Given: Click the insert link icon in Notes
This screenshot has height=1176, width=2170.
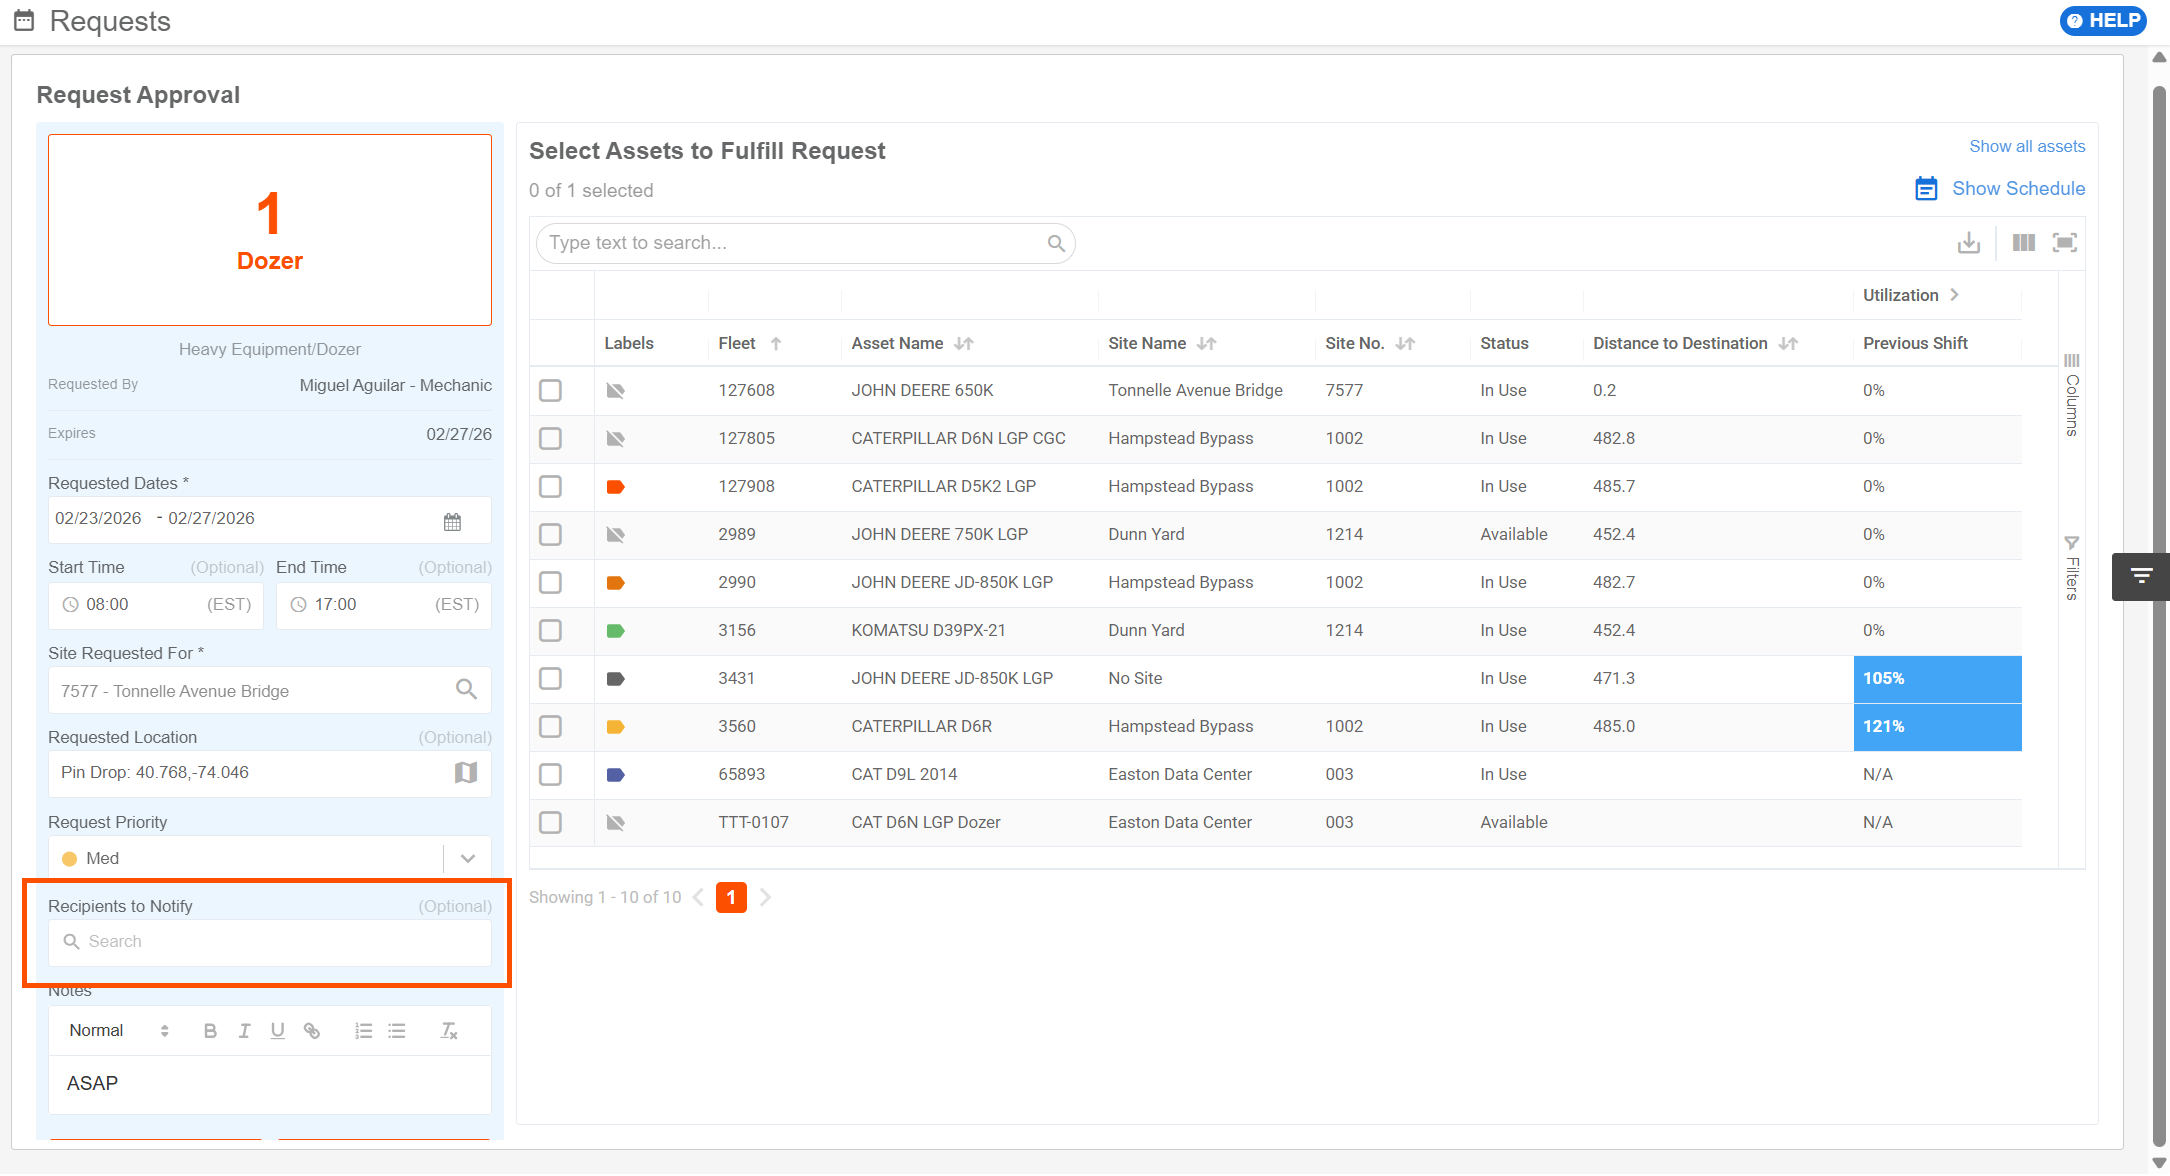Looking at the screenshot, I should [312, 1031].
